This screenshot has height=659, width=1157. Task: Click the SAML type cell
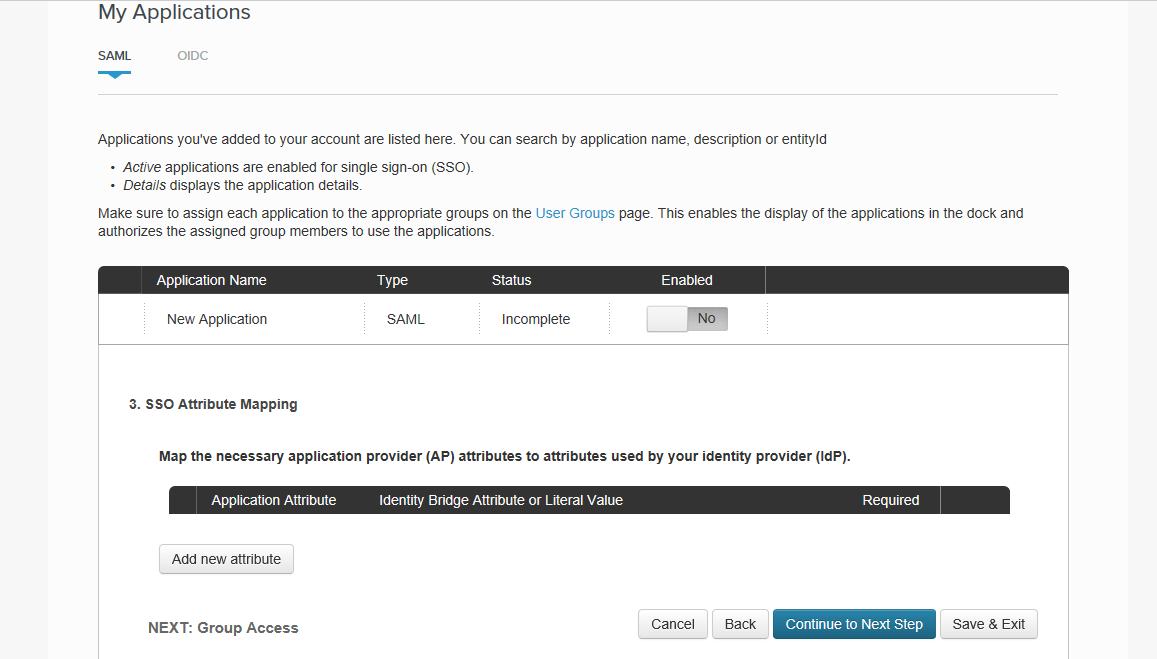[x=406, y=320]
